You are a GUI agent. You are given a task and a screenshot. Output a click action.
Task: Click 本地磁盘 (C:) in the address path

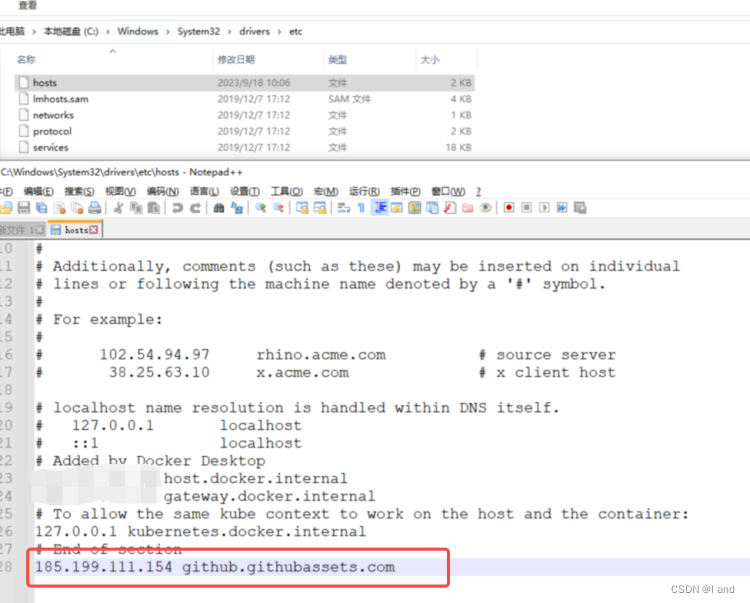click(x=71, y=32)
